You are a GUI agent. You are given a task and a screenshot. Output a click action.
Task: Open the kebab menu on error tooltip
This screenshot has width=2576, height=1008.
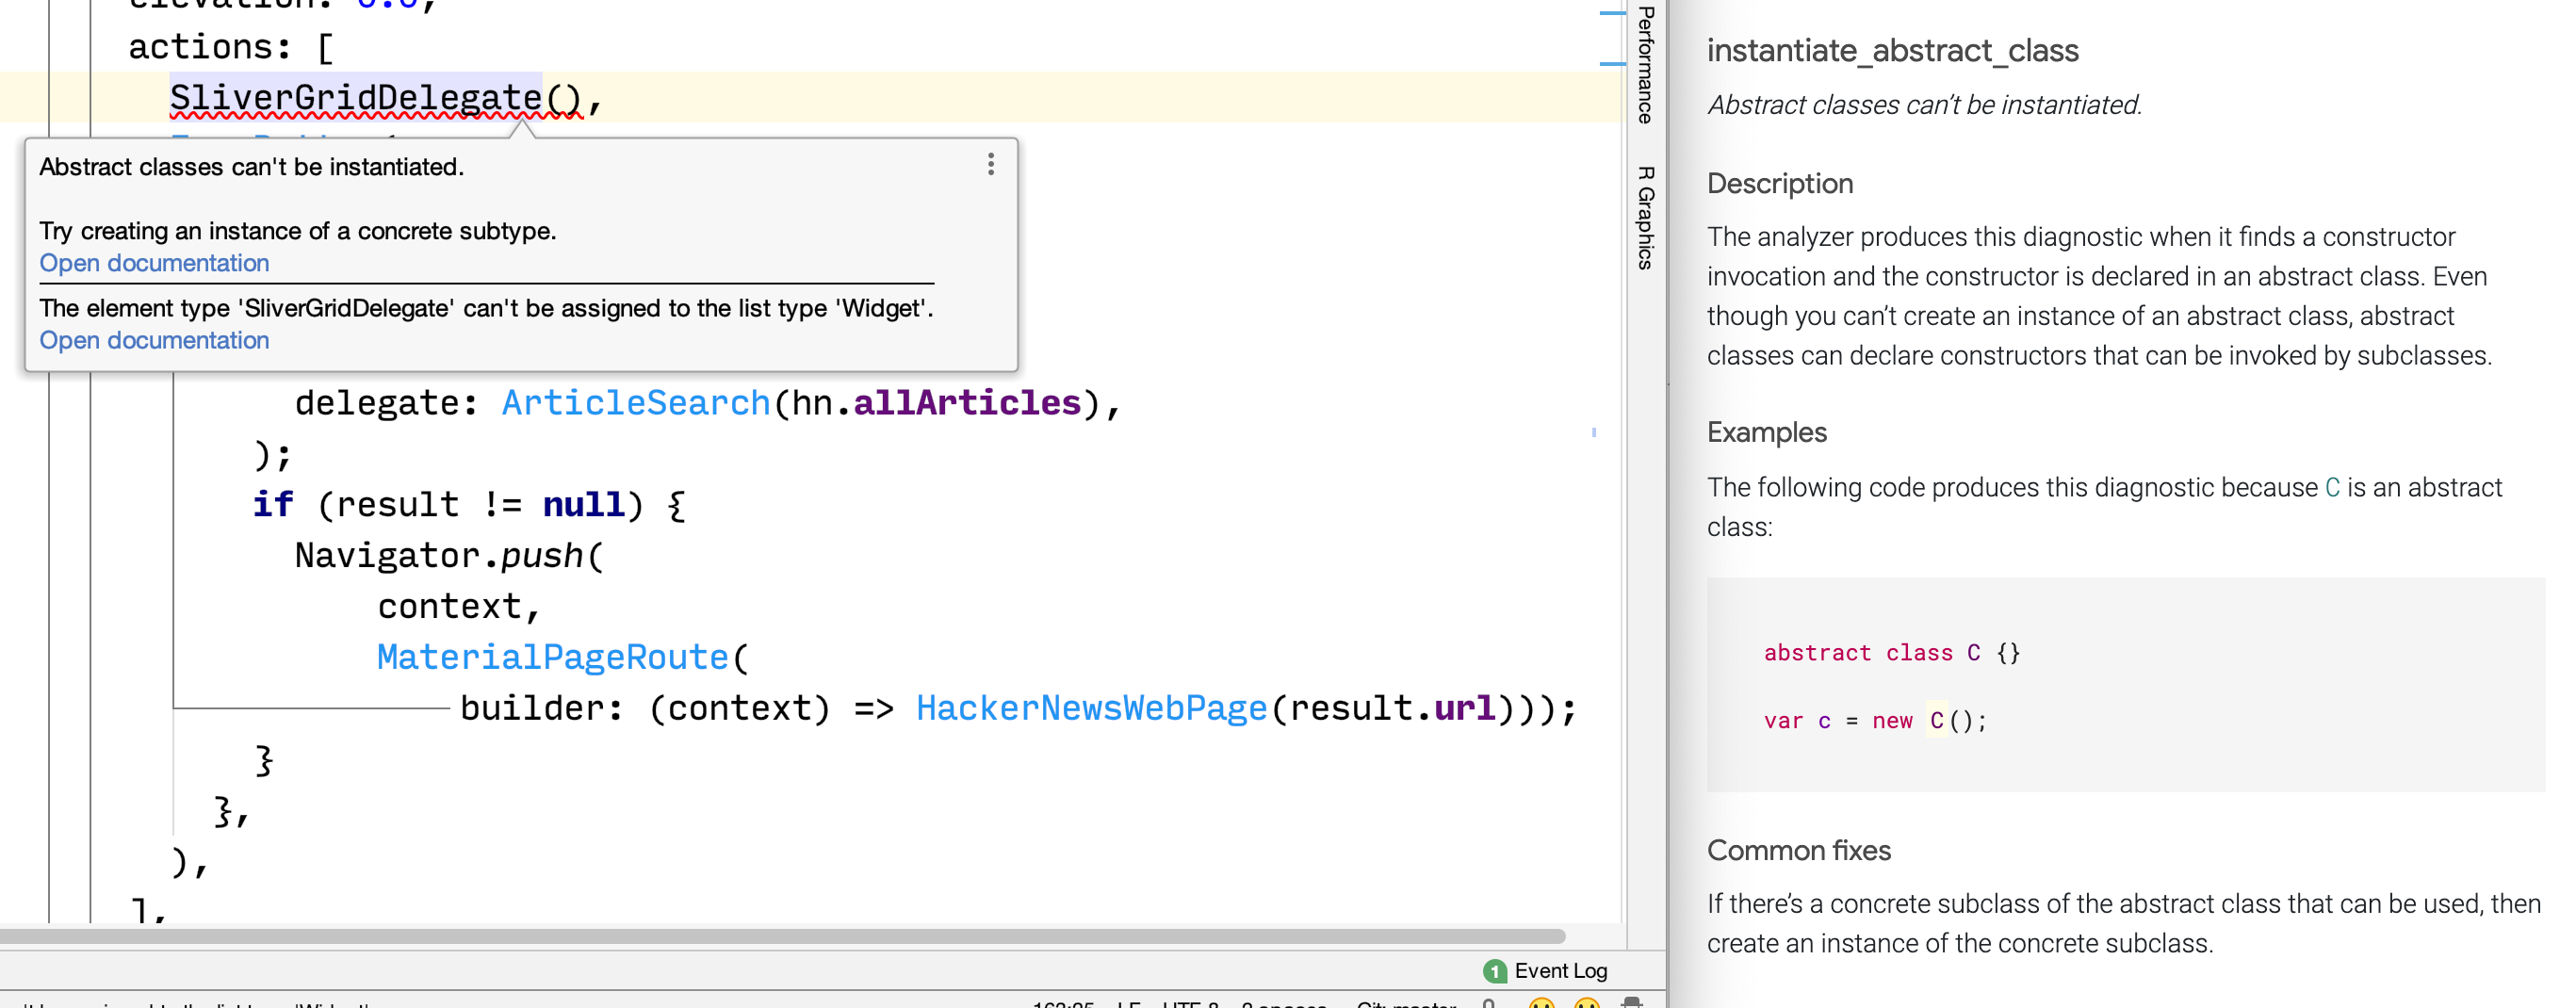point(990,166)
